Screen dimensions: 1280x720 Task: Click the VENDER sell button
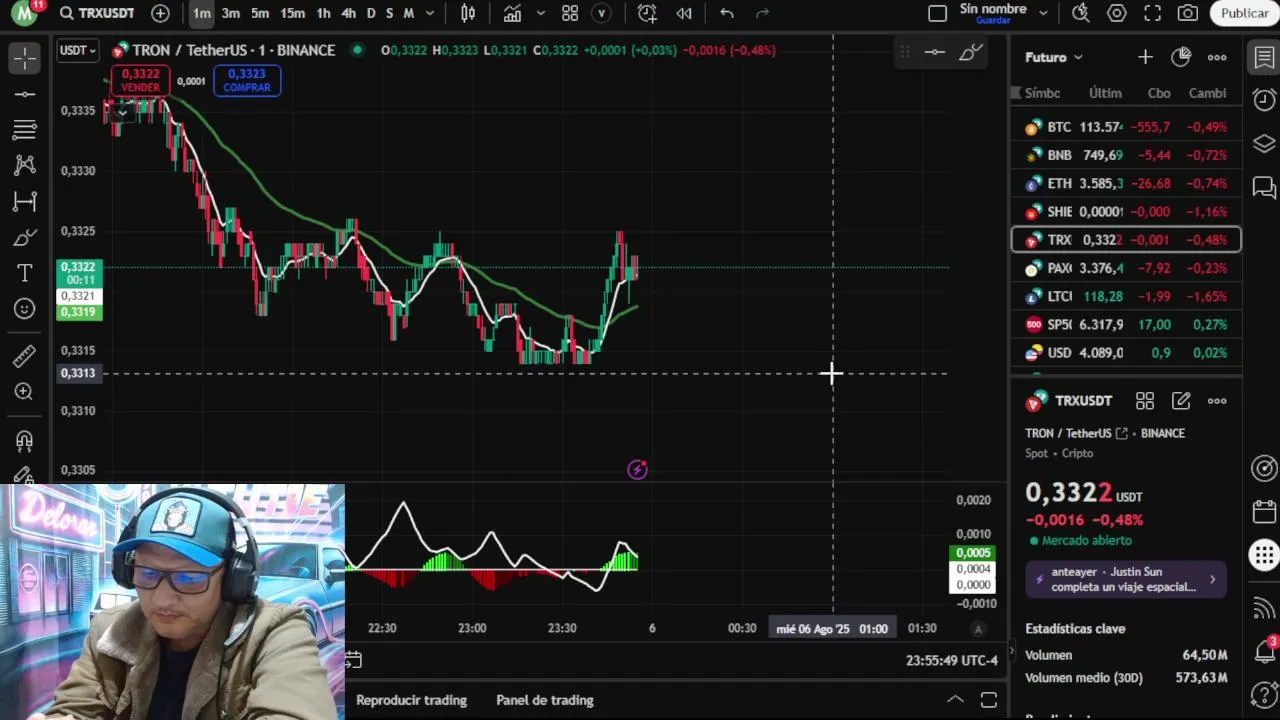coord(140,80)
